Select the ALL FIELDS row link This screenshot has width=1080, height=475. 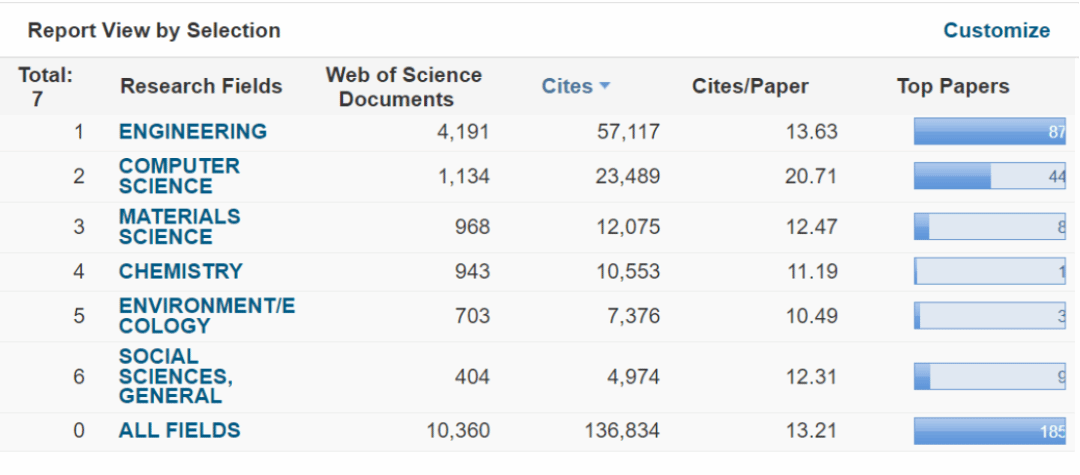[x=179, y=431]
